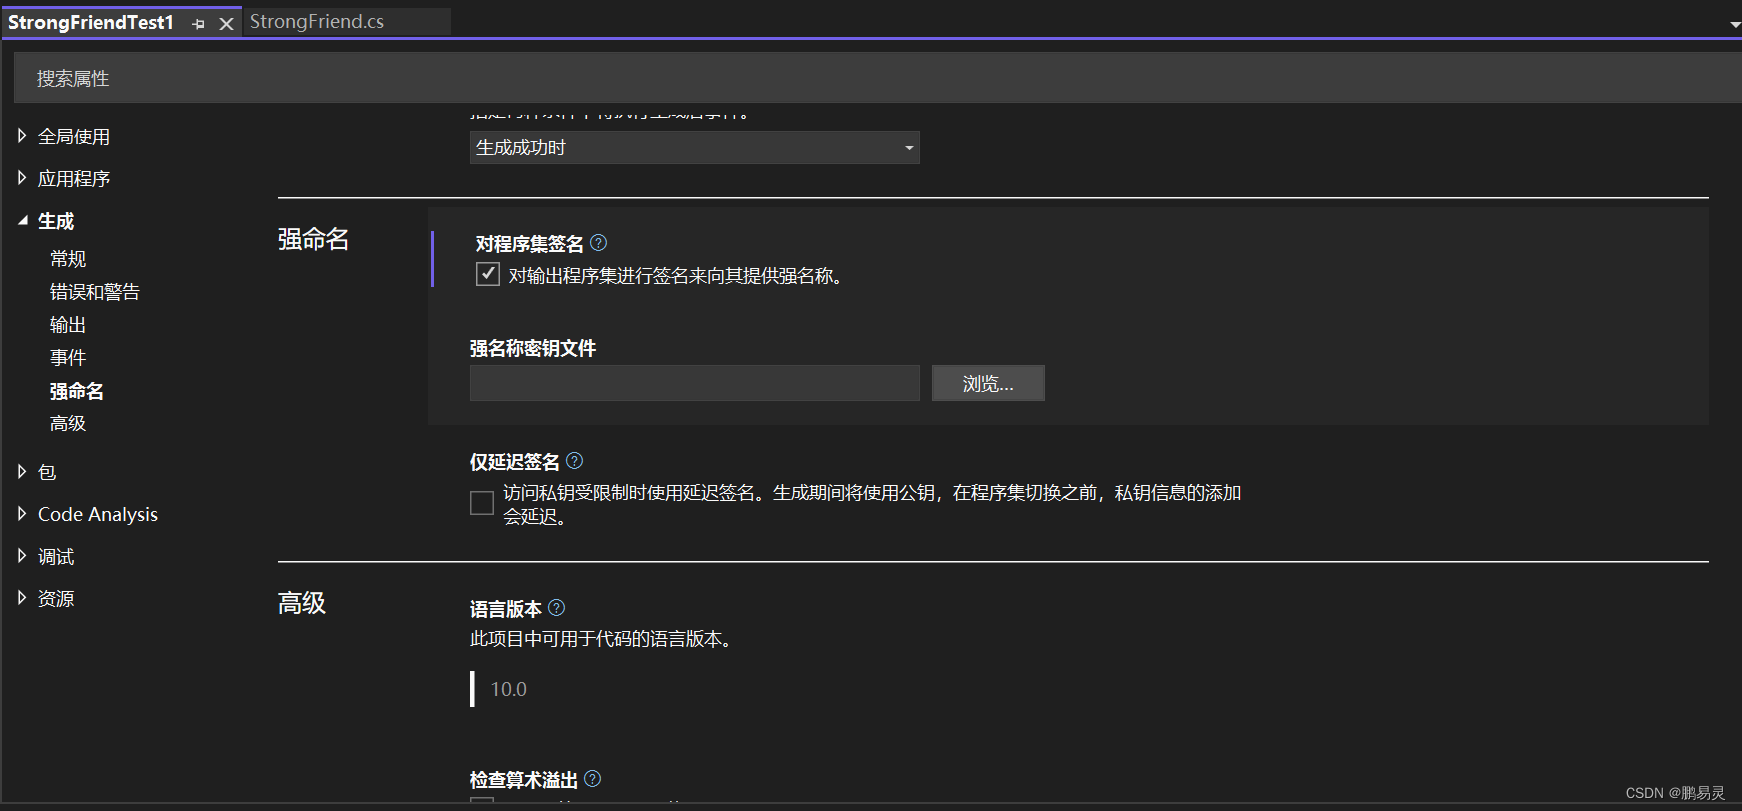The width and height of the screenshot is (1742, 811).
Task: Open 事件 settings
Action: click(x=68, y=358)
